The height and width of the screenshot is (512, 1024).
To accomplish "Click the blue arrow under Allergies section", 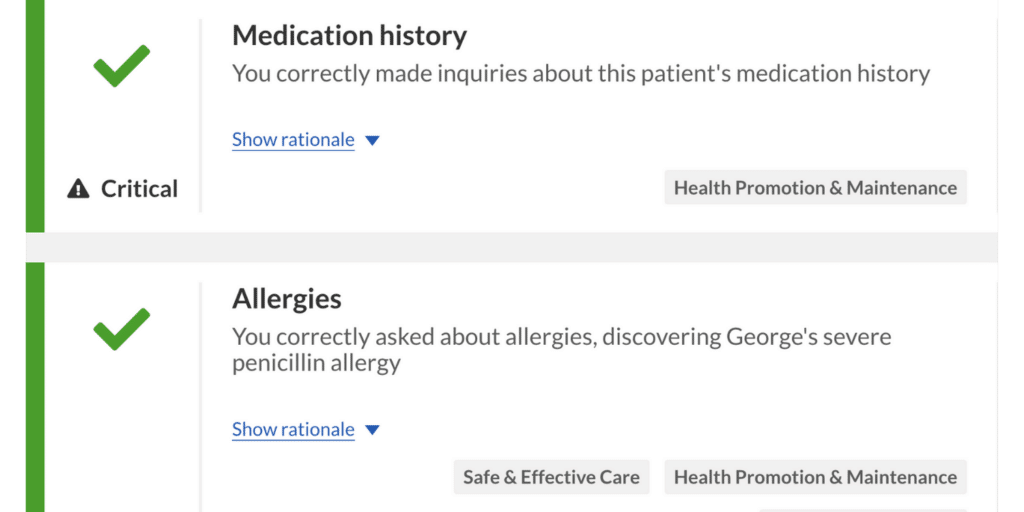I will point(372,430).
